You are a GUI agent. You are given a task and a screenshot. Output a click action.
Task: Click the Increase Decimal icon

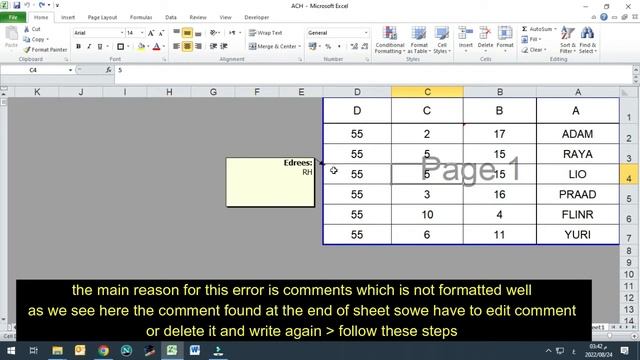point(354,47)
